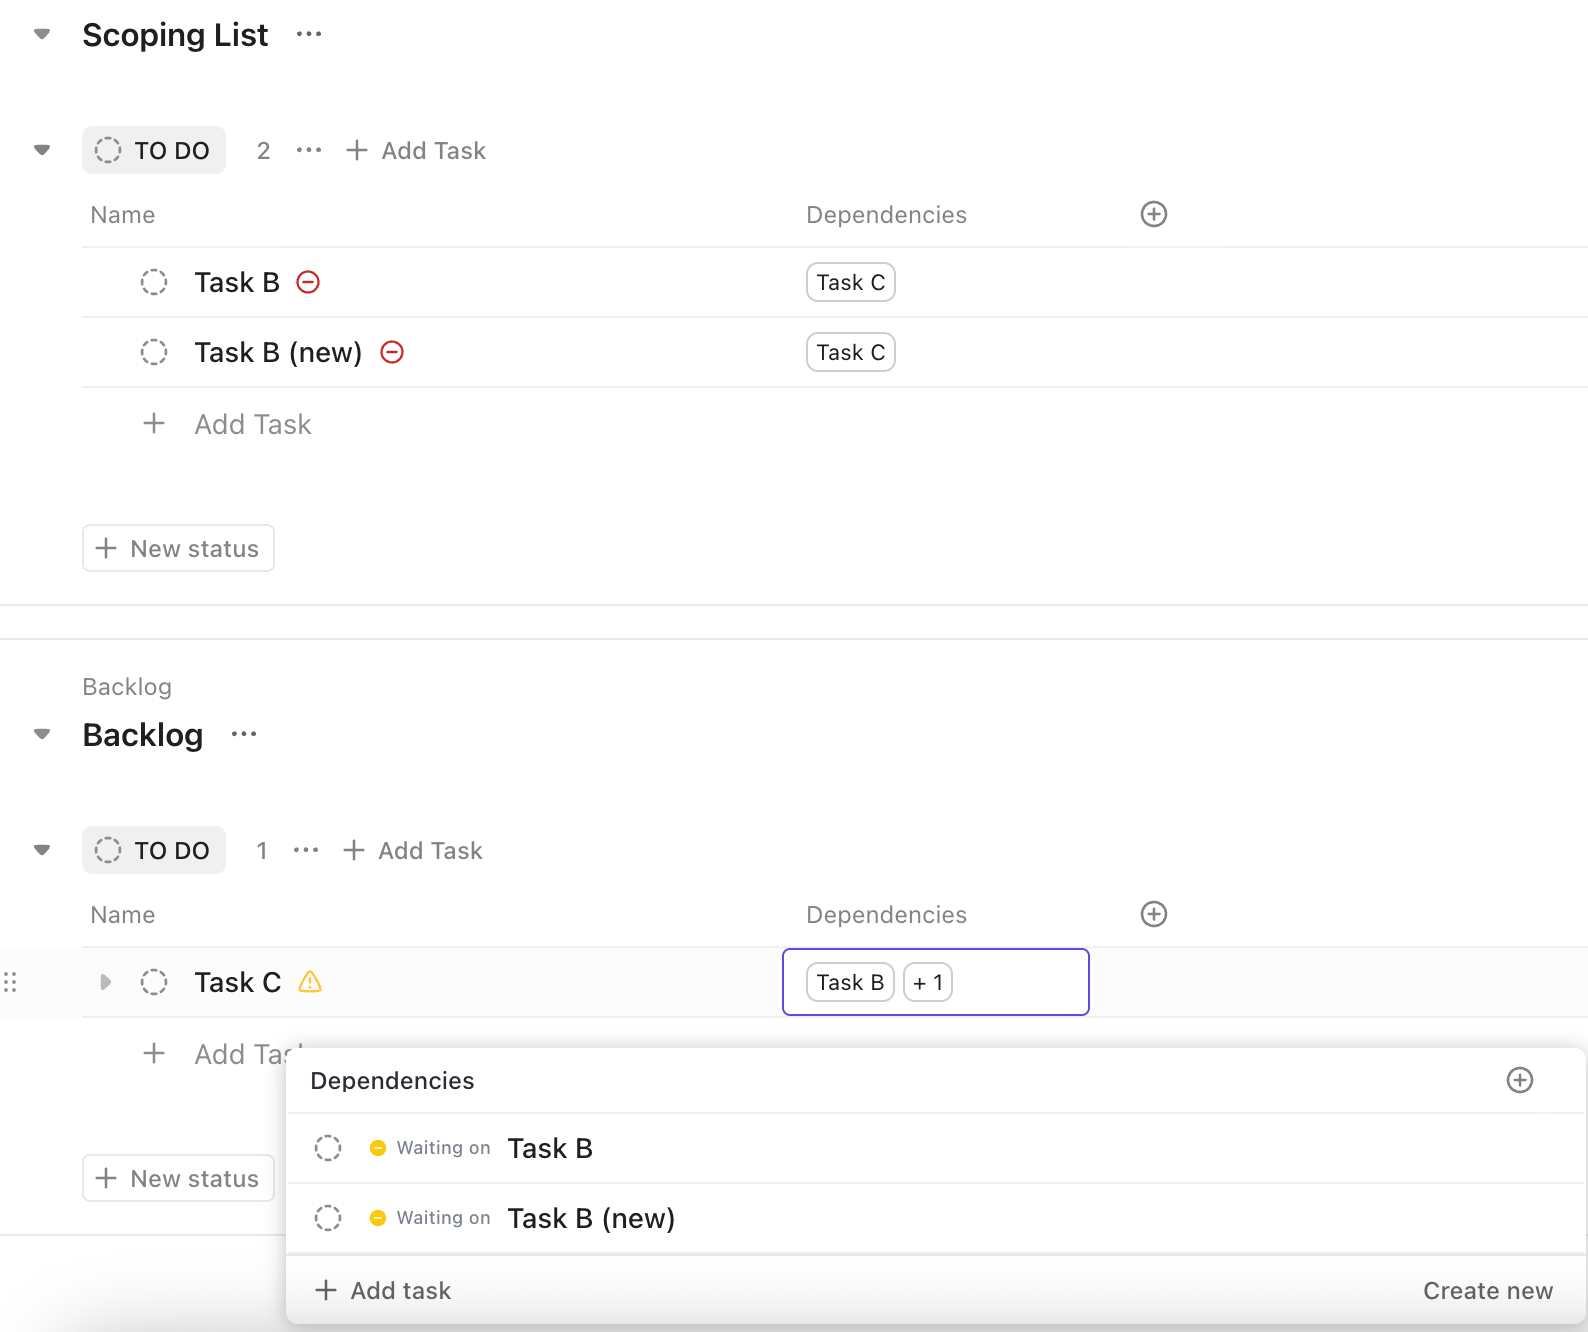
Task: Grab the drag handle on the Task C row
Action: 11,982
